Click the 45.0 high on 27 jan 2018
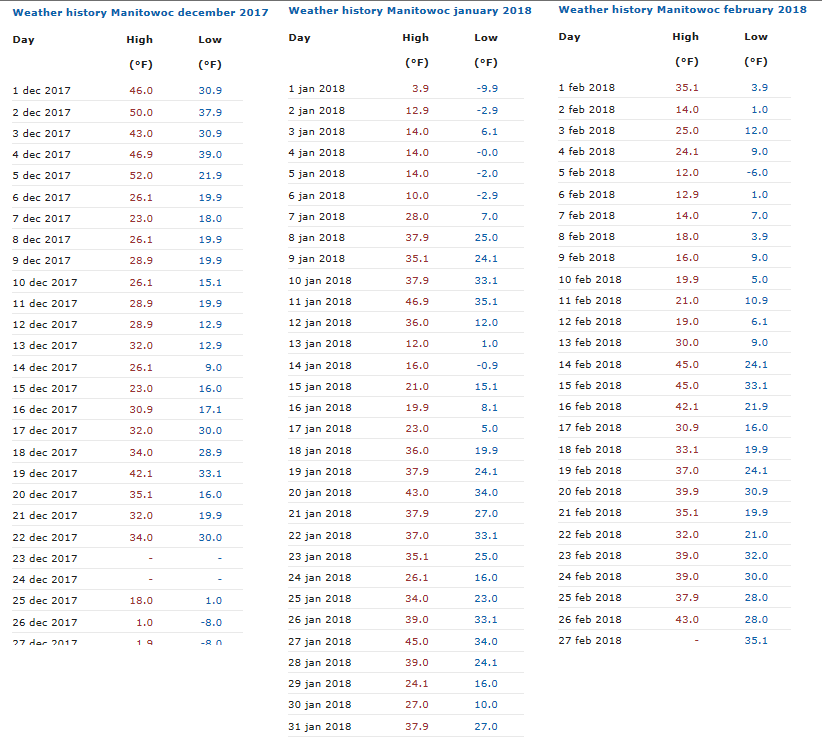Viewport: 822px width, 744px height. [x=417, y=641]
